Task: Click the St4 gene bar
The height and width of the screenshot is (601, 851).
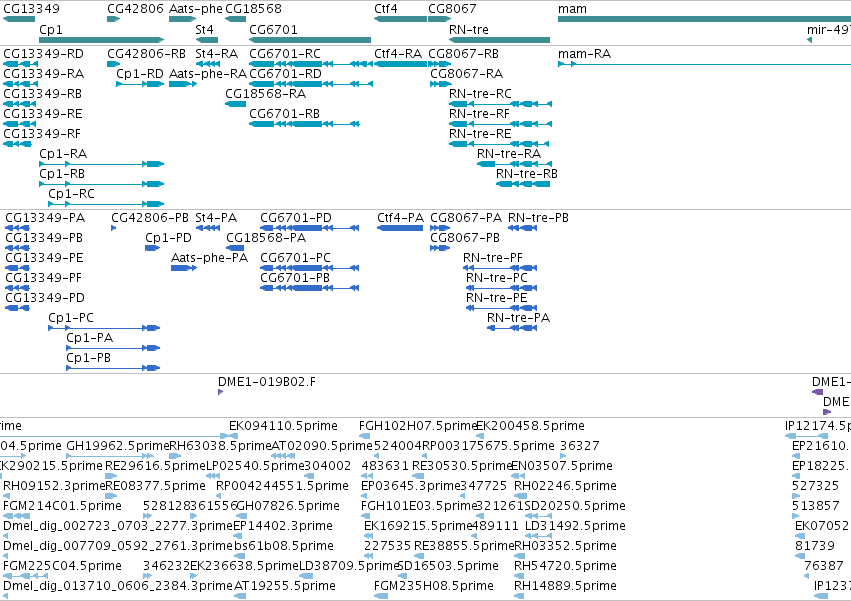Action: point(207,40)
